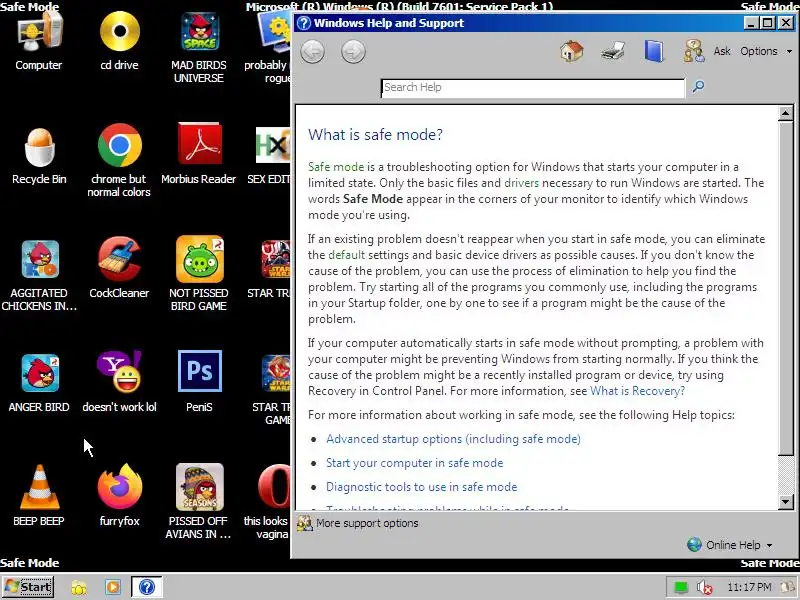
Task: Open the default glossary term link
Action: (x=346, y=255)
